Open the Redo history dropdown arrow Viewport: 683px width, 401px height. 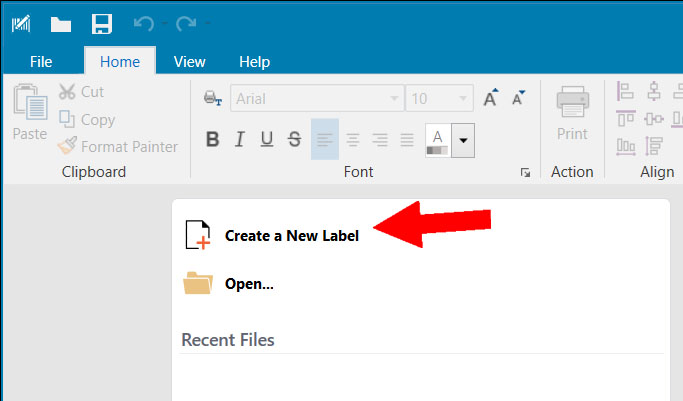[x=207, y=23]
